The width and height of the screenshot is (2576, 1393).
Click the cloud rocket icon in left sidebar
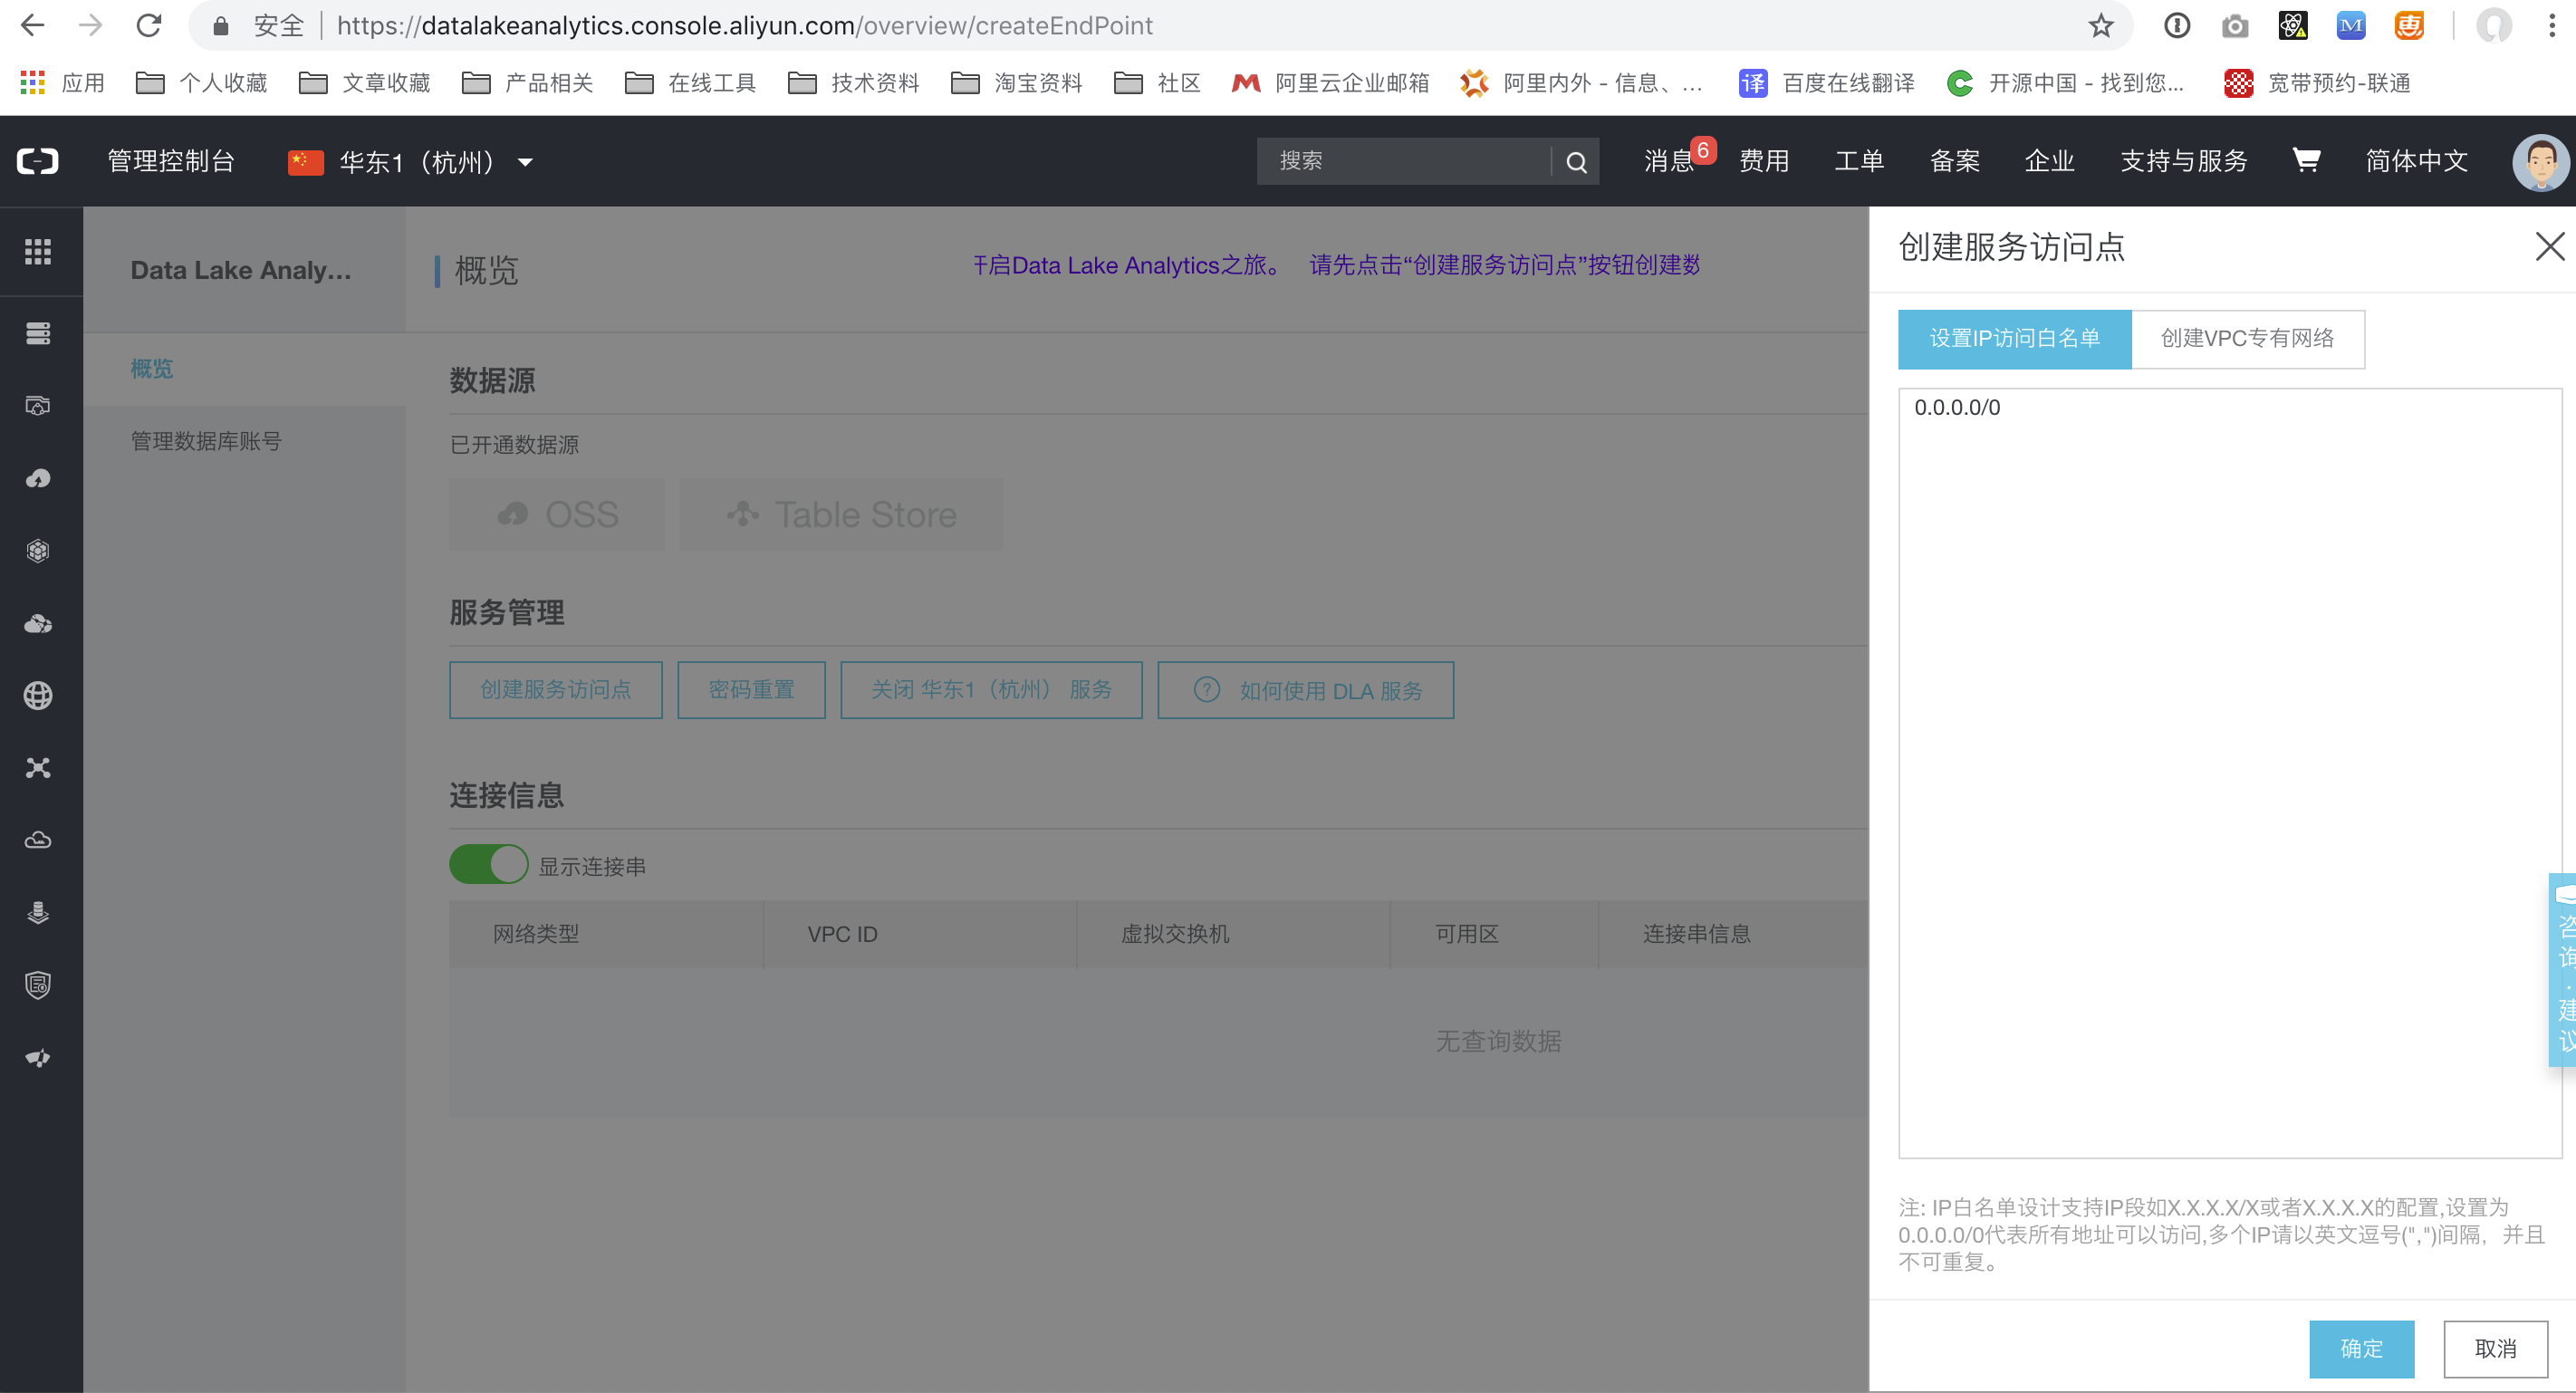(38, 478)
